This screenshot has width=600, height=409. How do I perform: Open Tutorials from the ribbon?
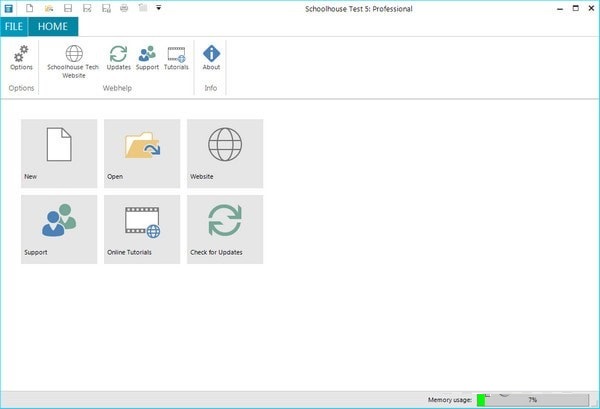[176, 58]
